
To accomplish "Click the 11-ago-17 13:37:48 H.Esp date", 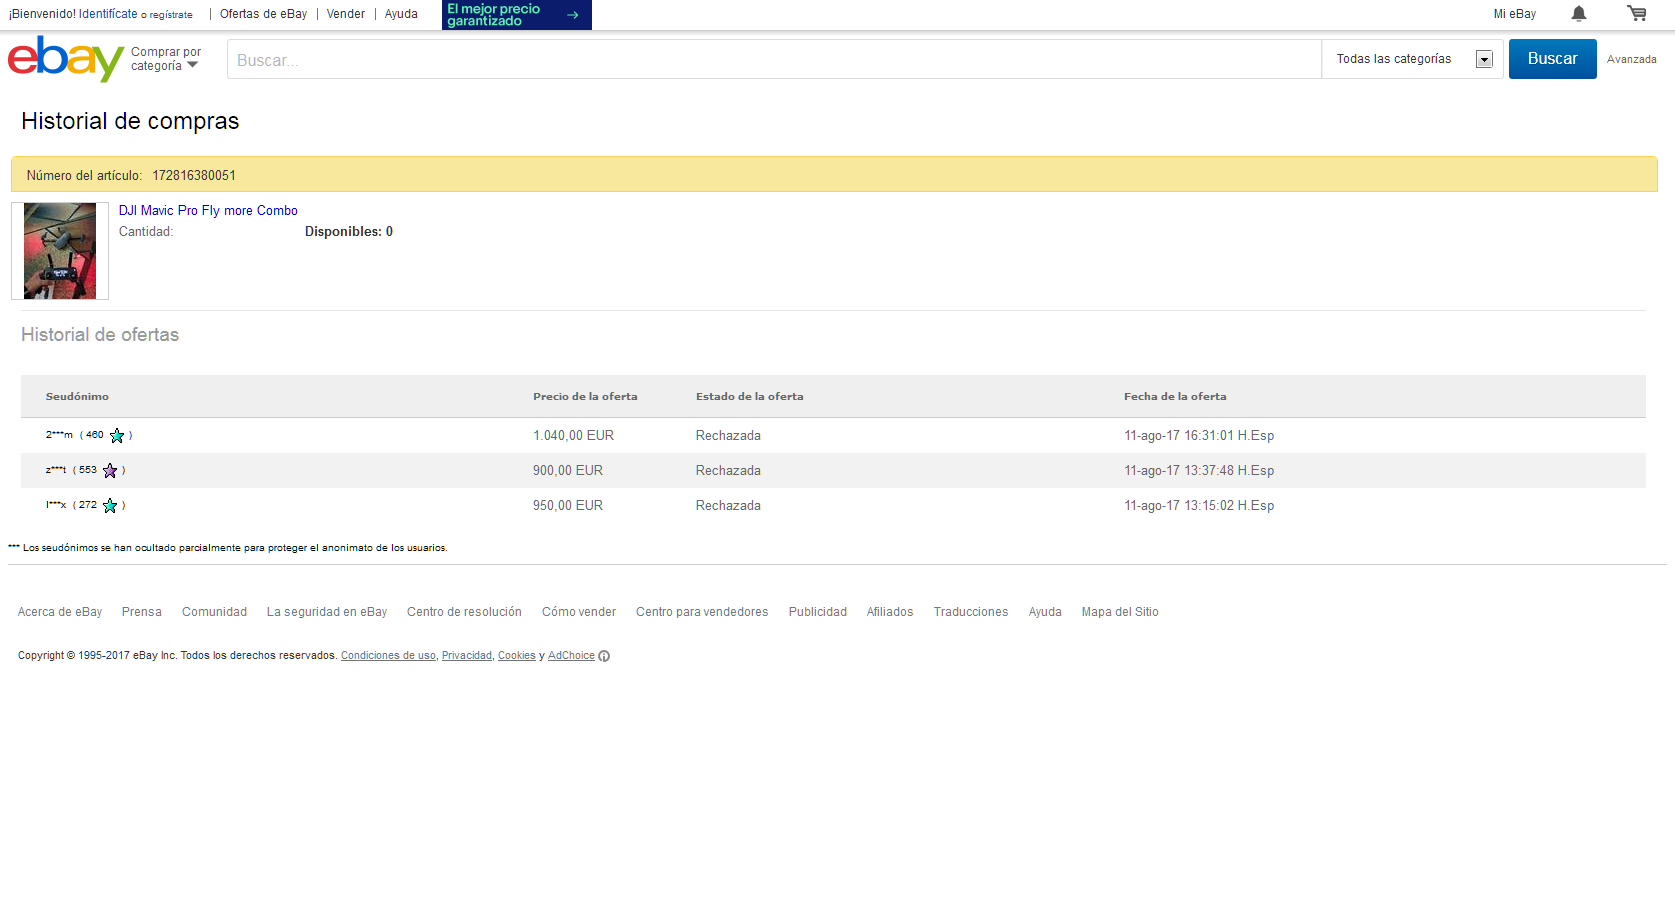I will [1199, 471].
